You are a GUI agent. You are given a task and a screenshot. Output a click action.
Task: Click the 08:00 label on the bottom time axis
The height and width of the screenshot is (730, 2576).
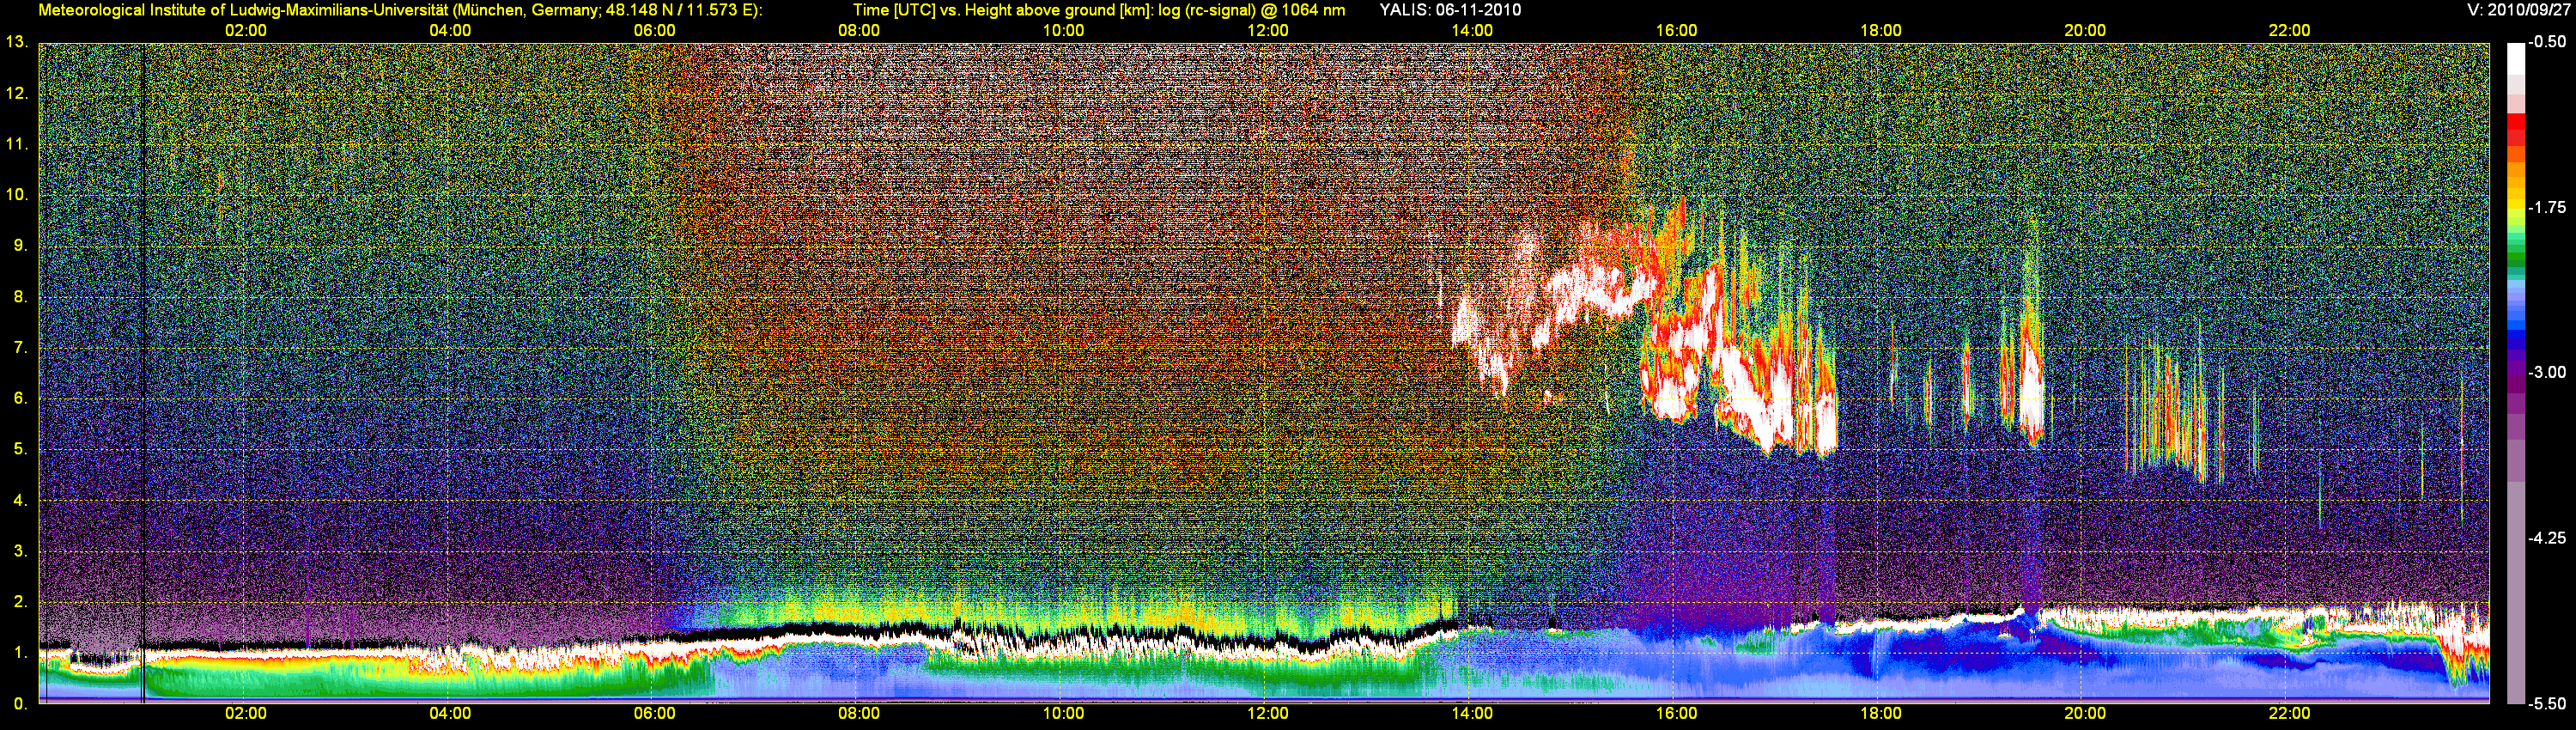pos(859,714)
